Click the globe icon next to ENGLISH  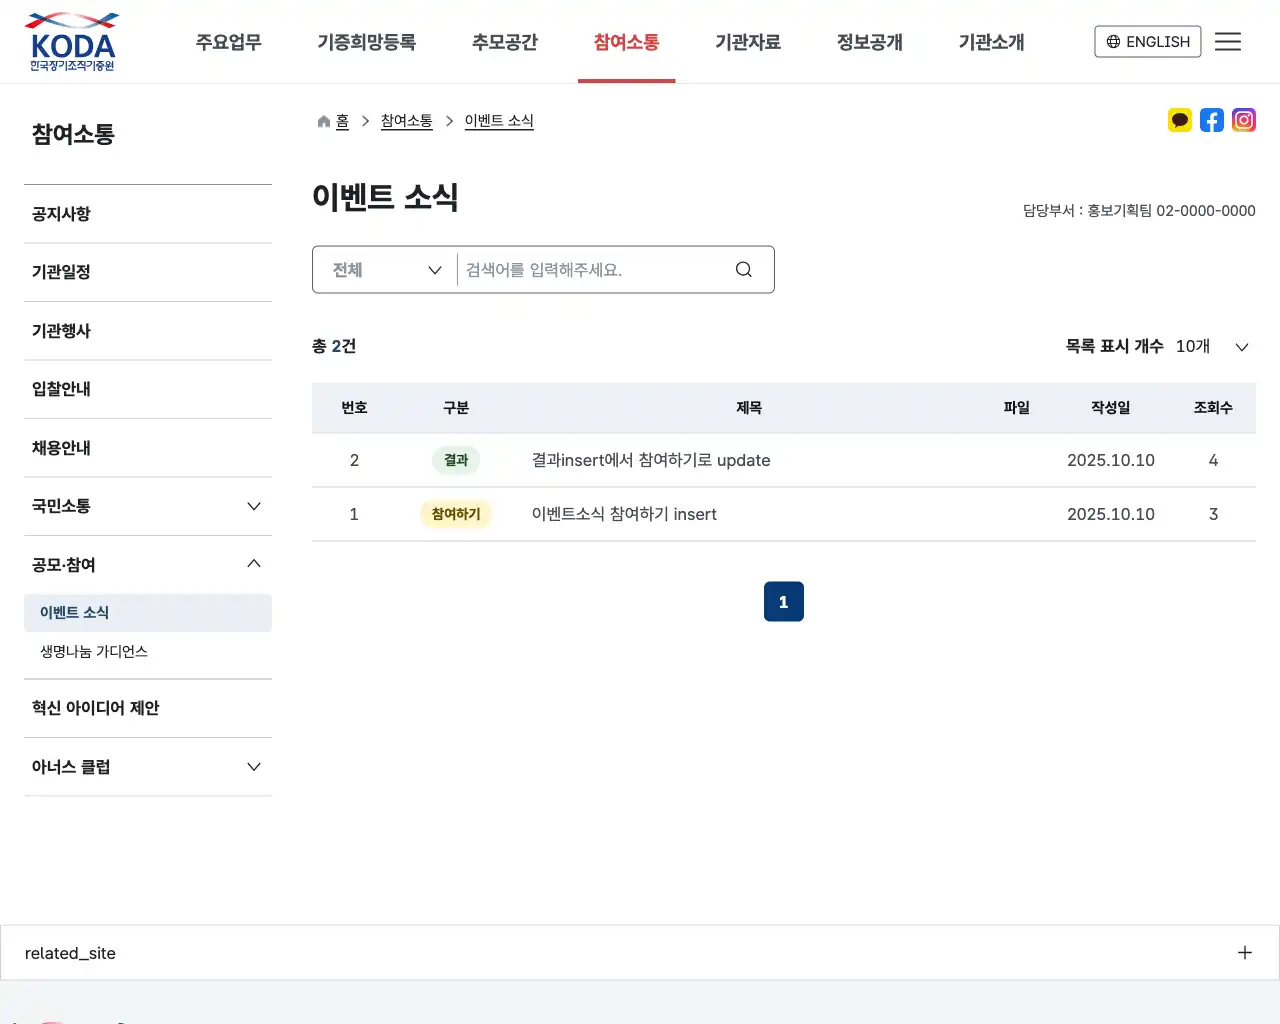1113,41
